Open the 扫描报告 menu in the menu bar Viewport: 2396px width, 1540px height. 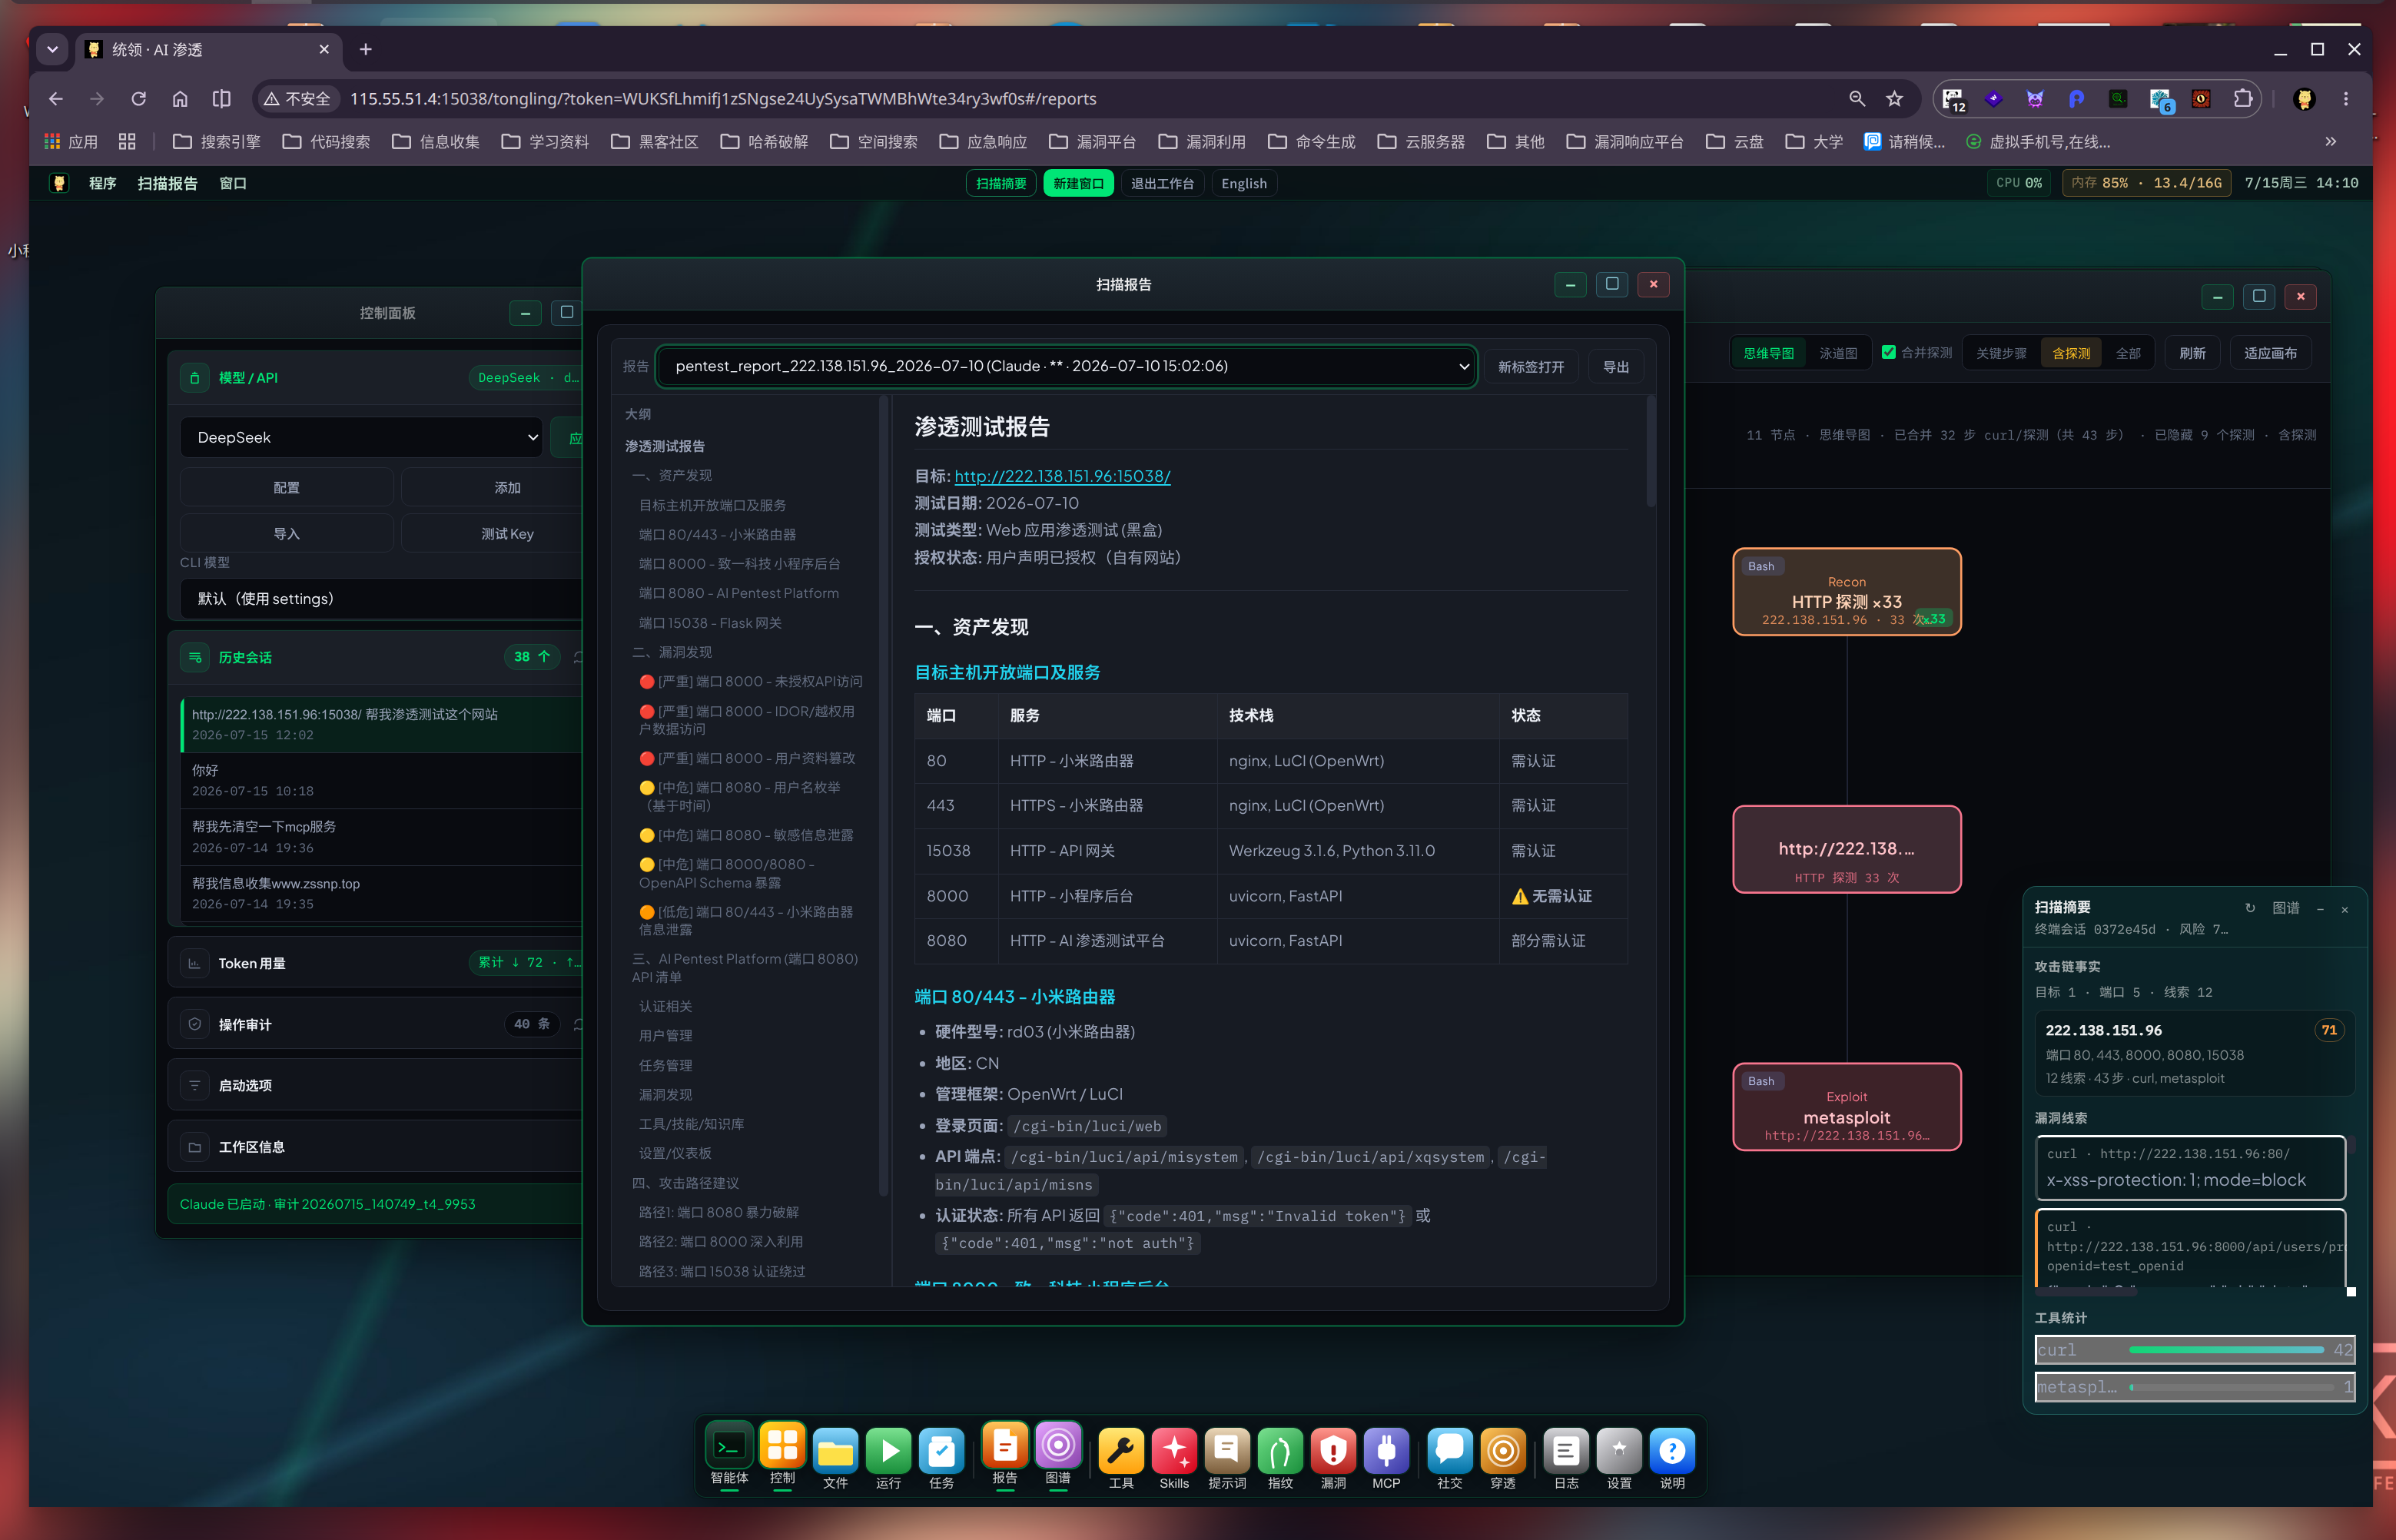click(x=167, y=183)
